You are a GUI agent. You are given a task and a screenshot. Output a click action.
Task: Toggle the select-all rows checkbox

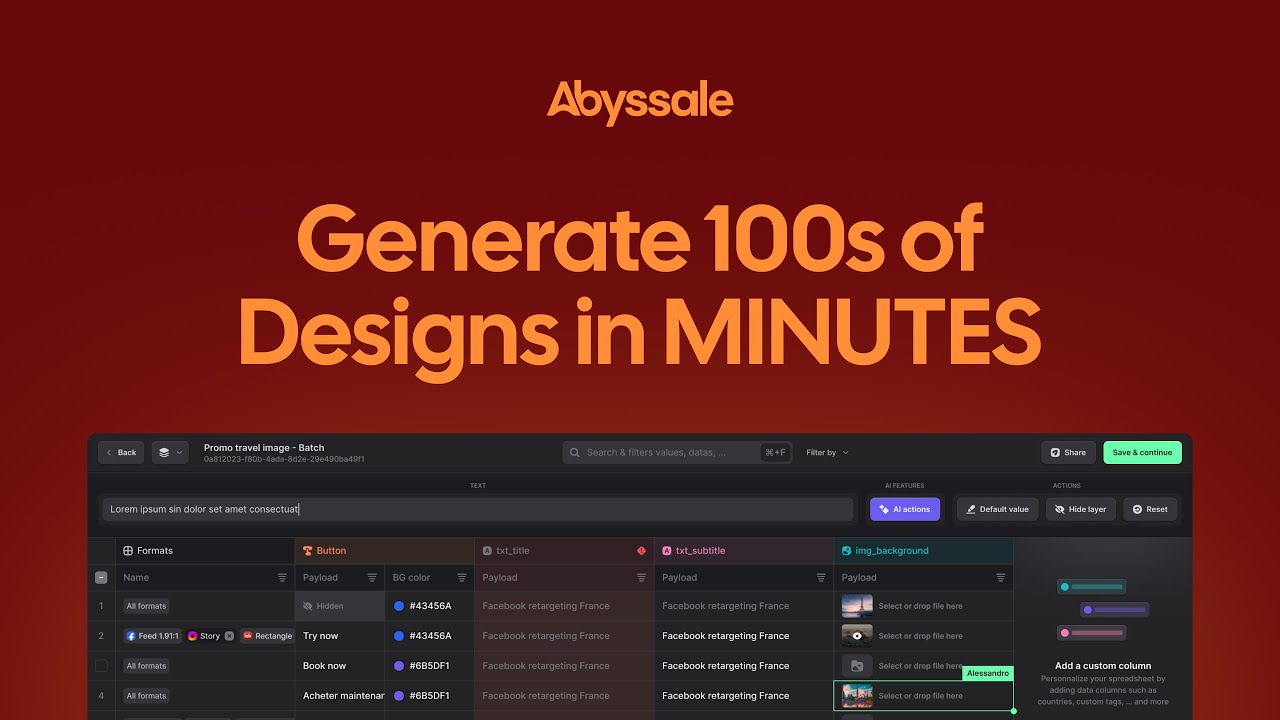tap(101, 577)
